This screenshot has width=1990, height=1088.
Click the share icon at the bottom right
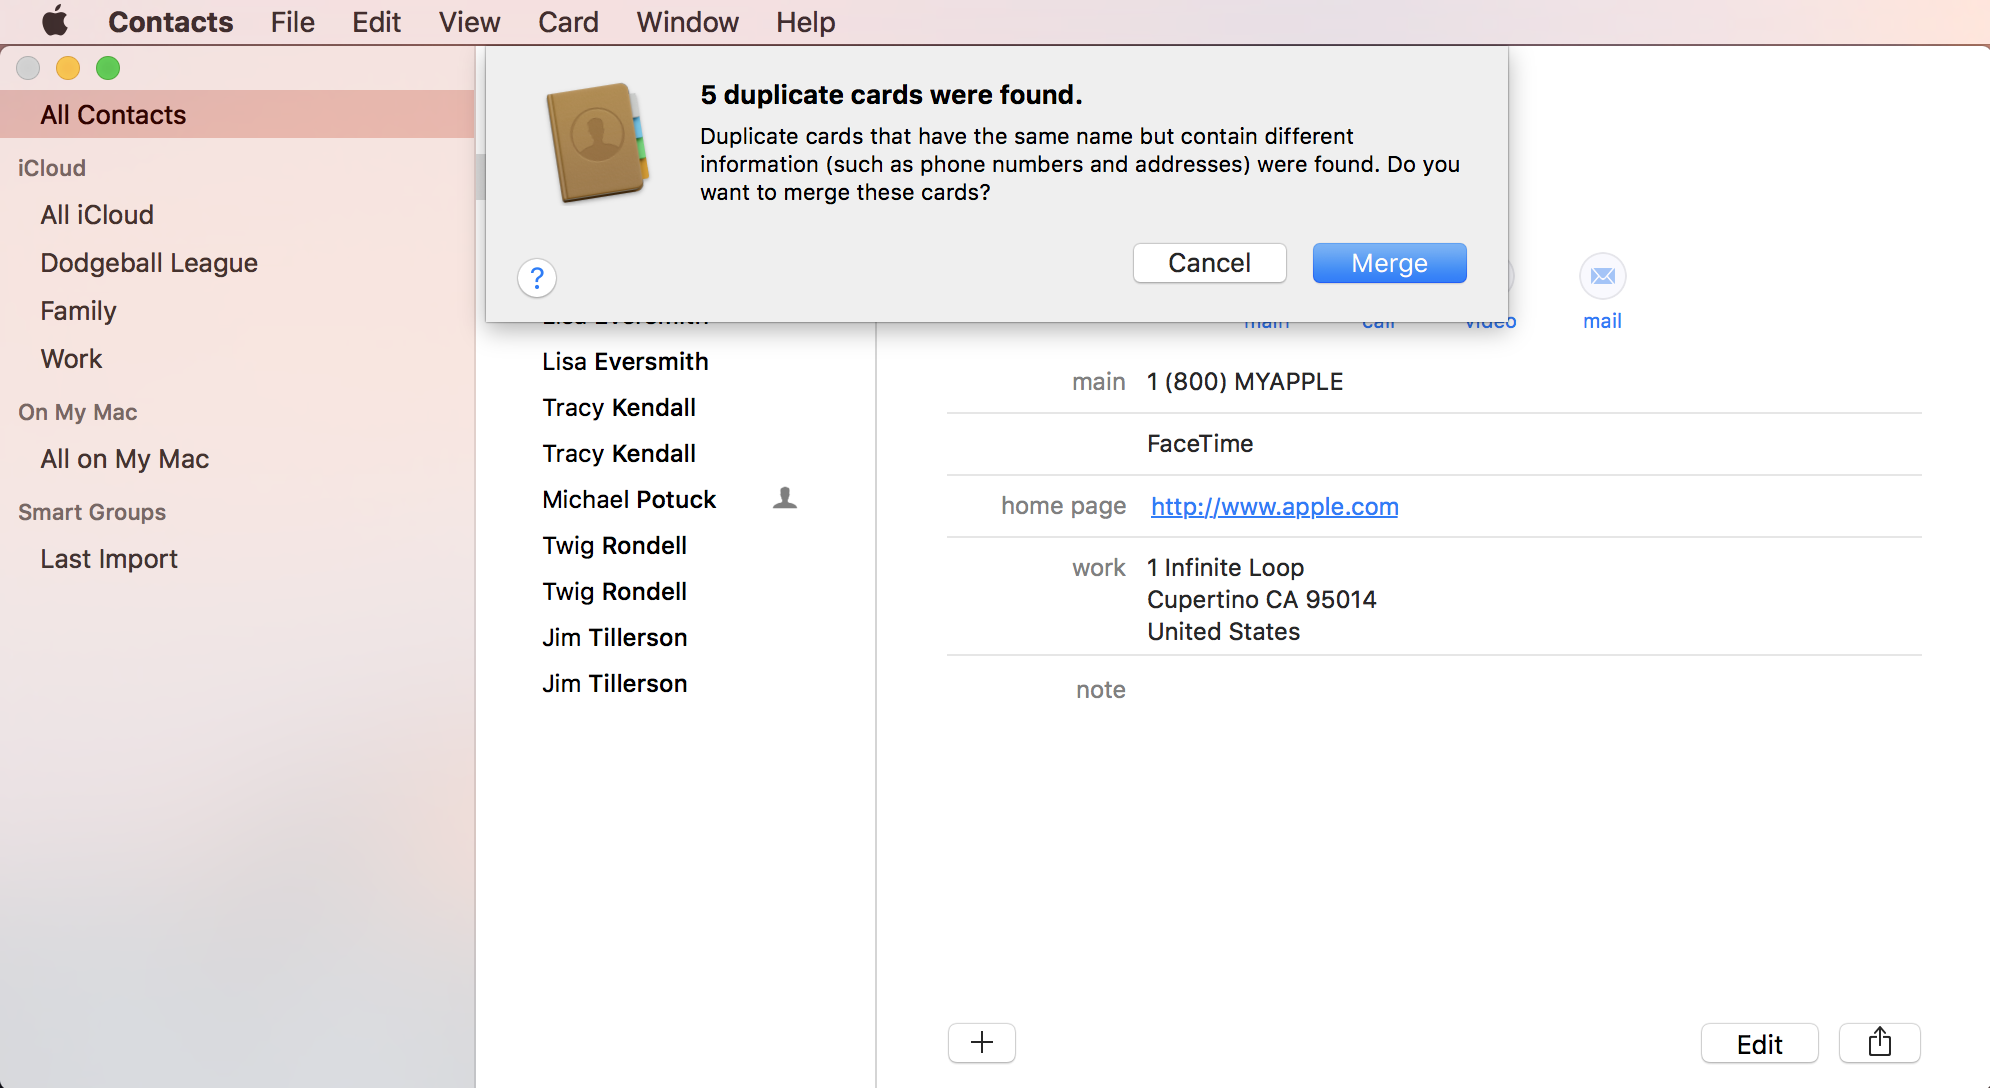tap(1879, 1043)
